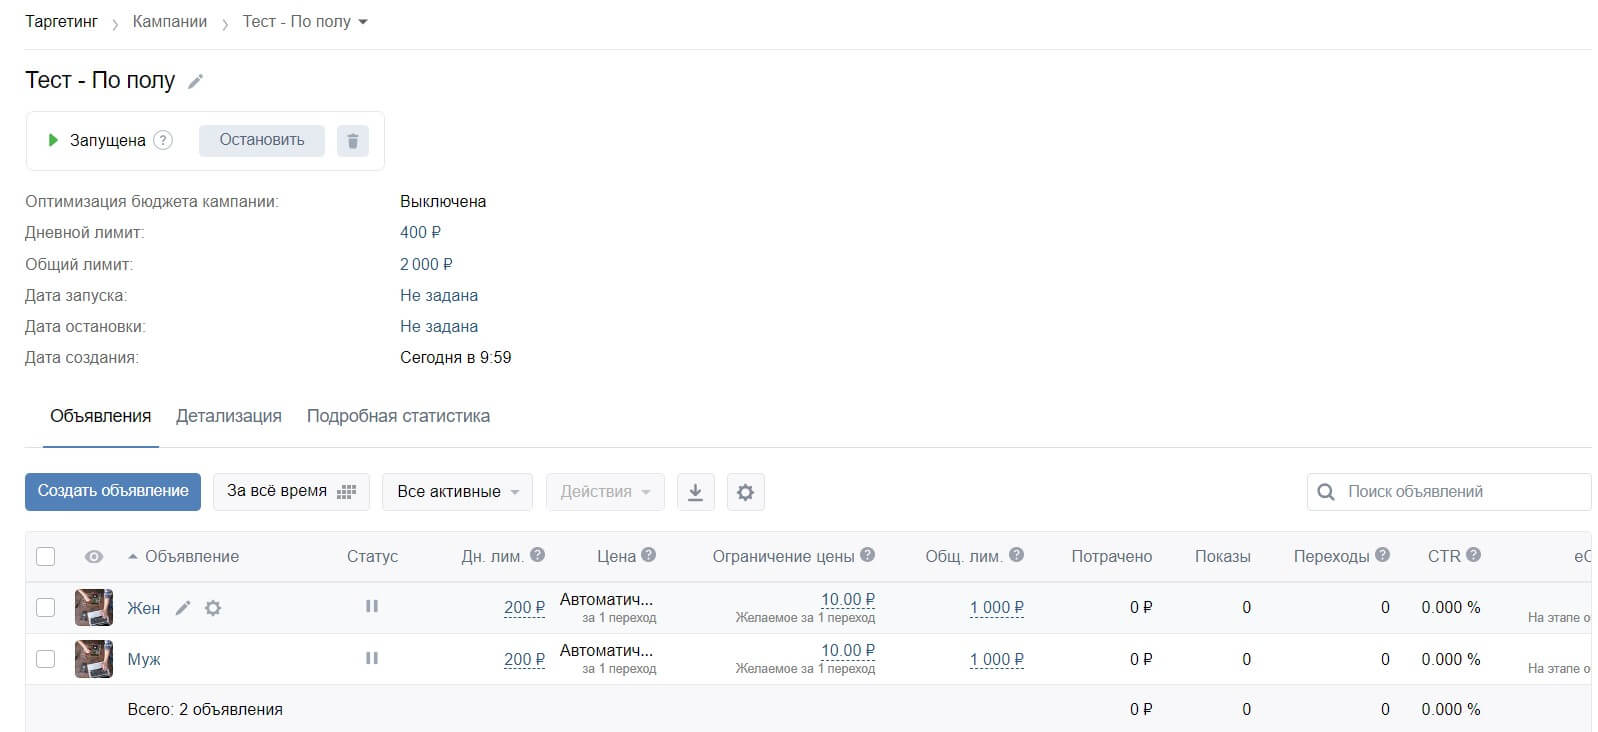The image size is (1598, 732).
Task: Edit the campaign title with the pencil icon
Action: point(196,81)
